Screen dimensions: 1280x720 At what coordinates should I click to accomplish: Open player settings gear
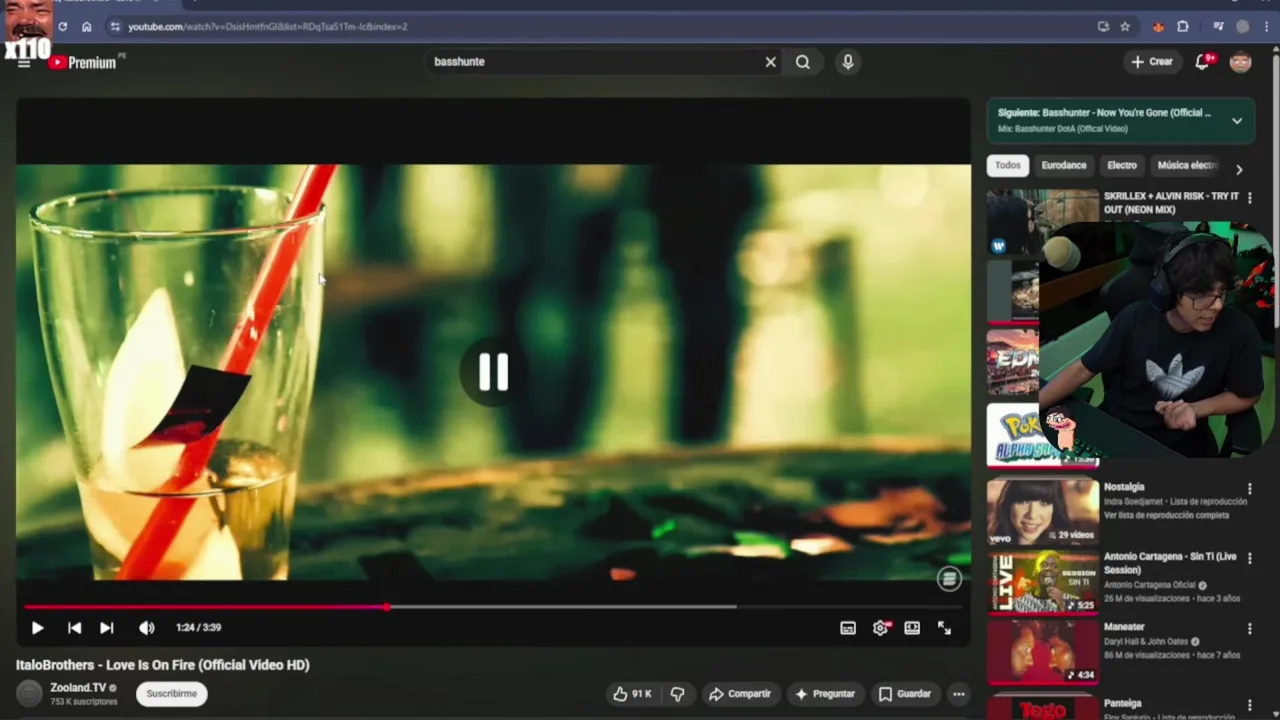pos(880,628)
